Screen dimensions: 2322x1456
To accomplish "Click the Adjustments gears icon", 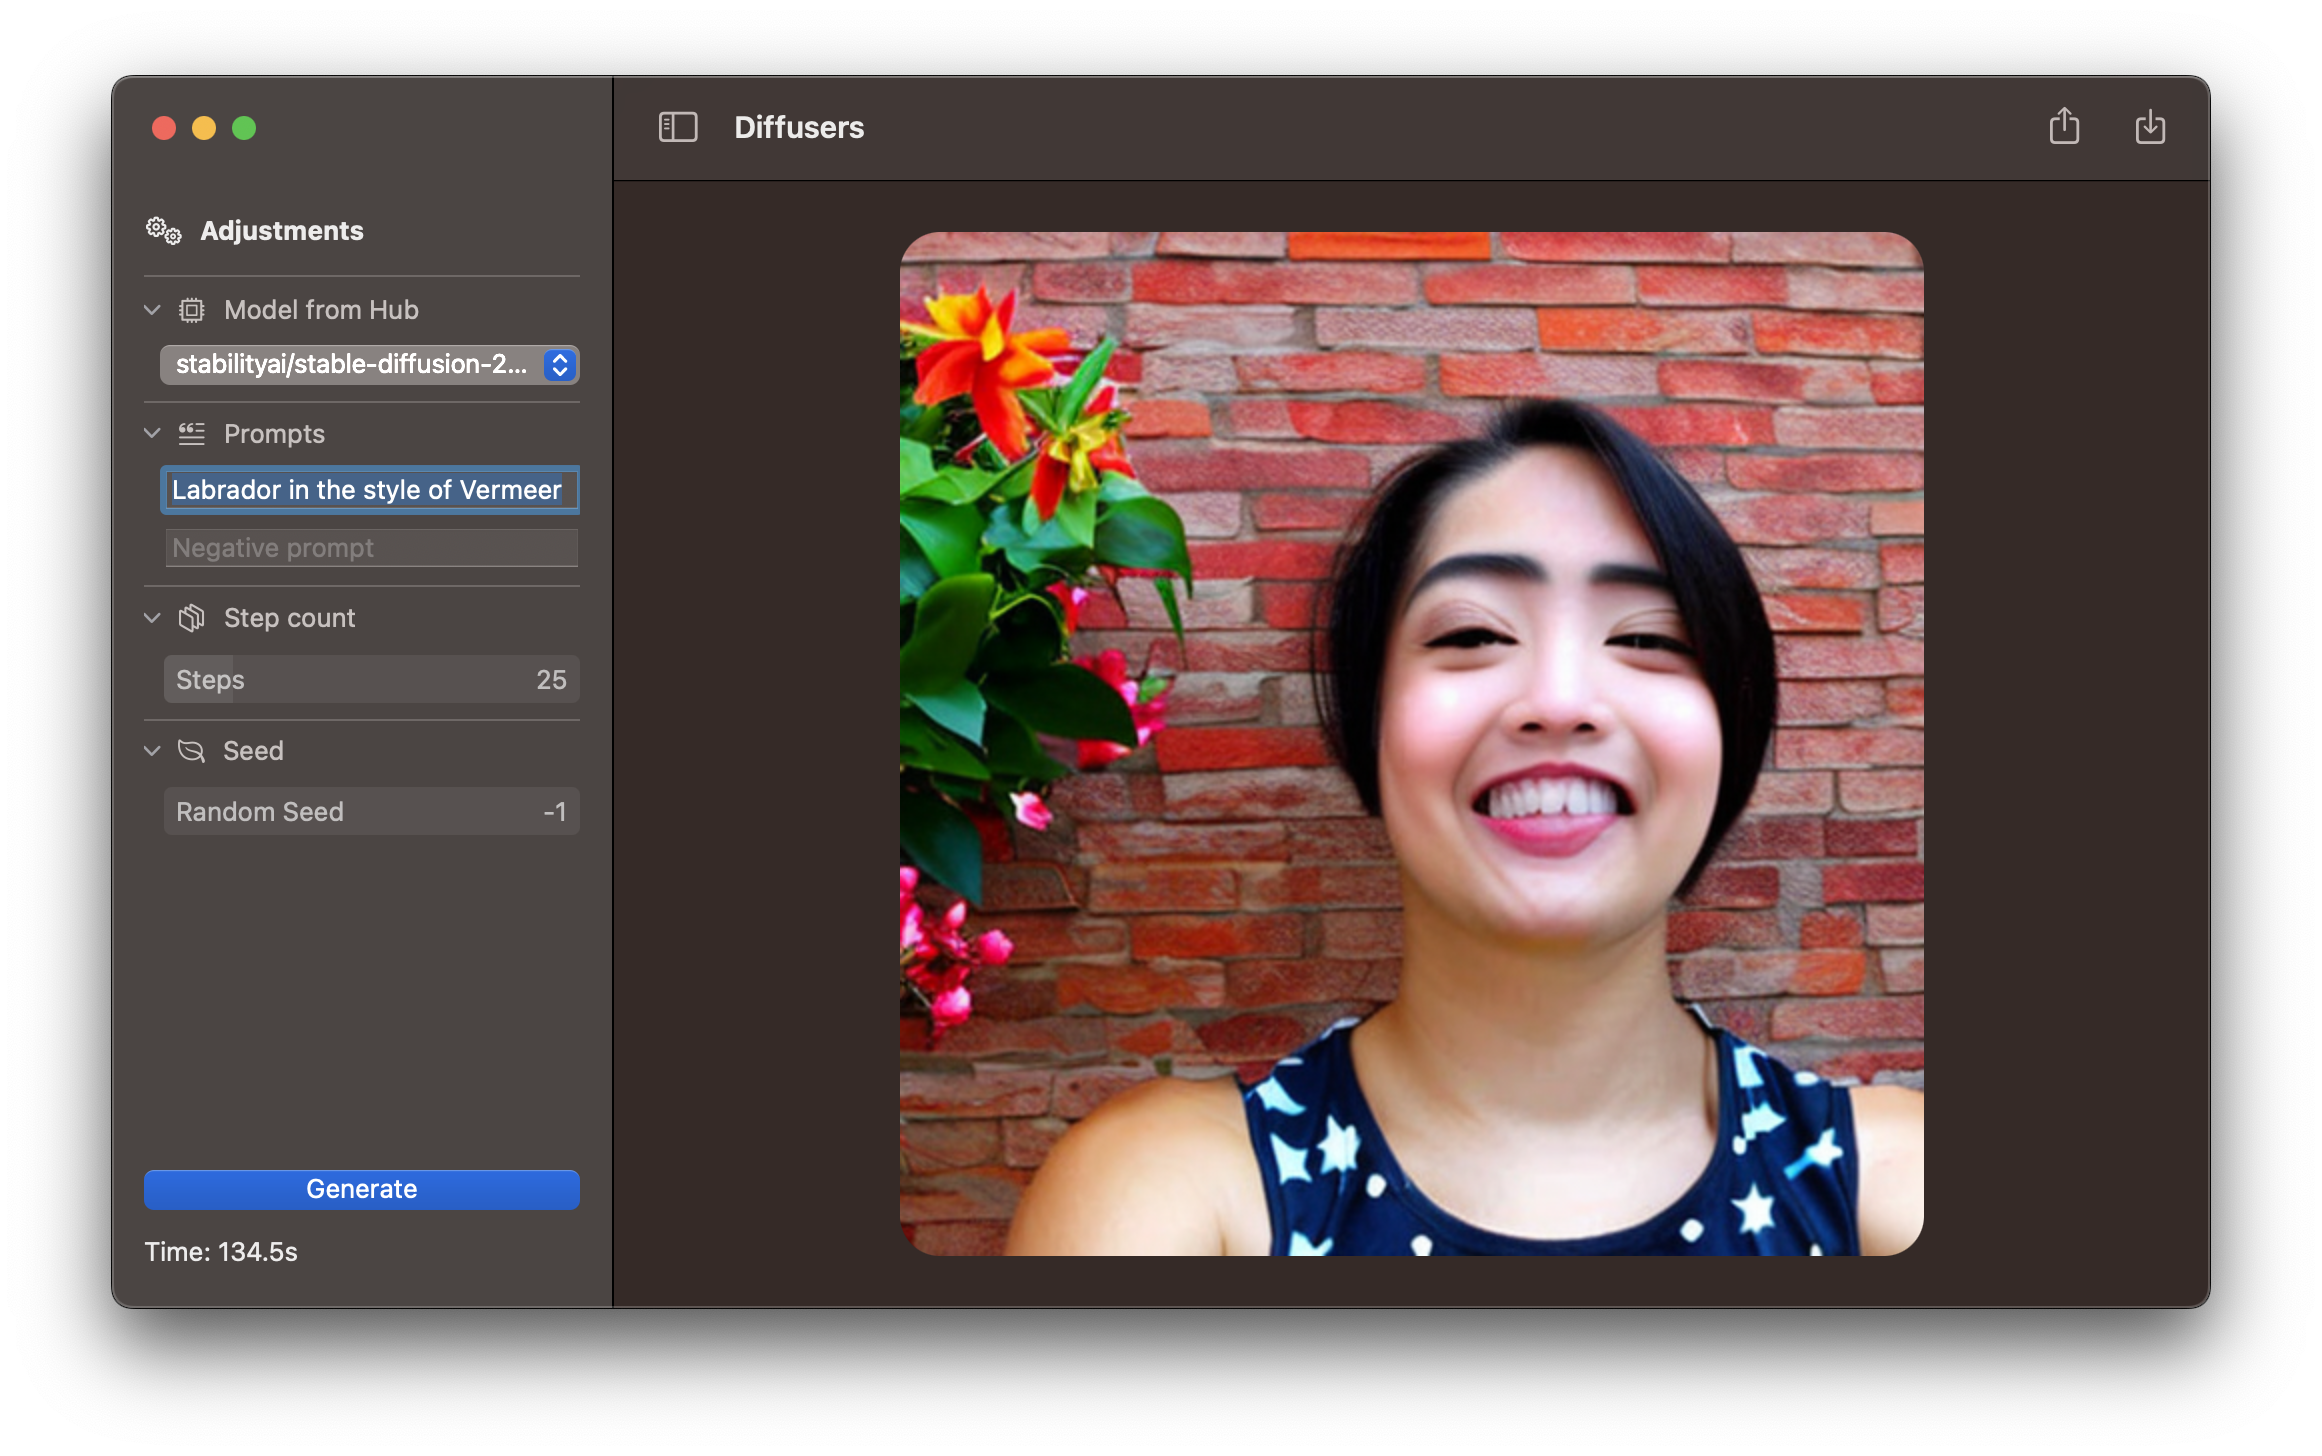I will pyautogui.click(x=164, y=231).
